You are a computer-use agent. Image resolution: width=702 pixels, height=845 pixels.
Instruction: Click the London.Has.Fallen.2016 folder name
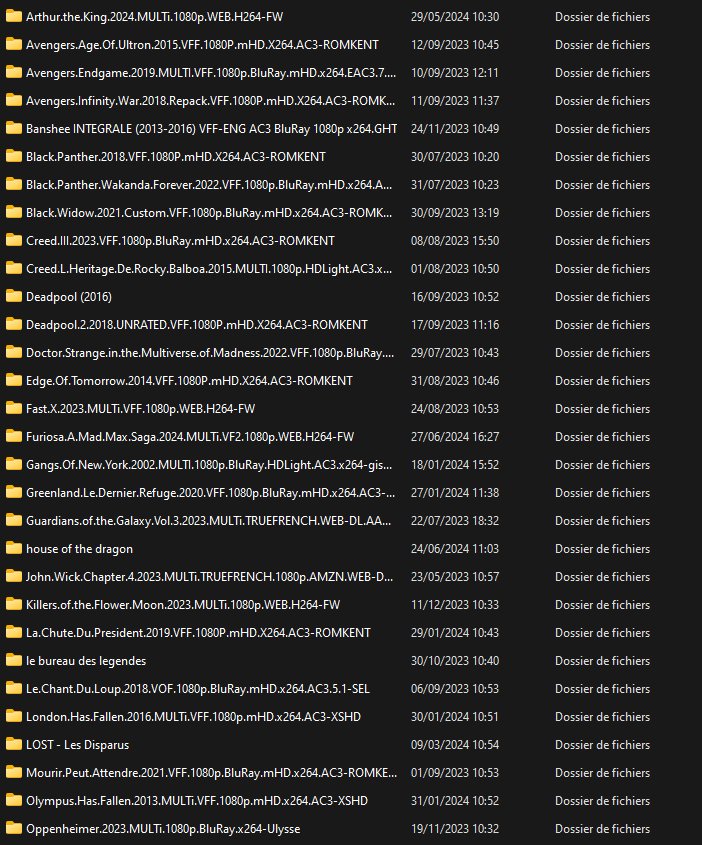[x=193, y=717]
